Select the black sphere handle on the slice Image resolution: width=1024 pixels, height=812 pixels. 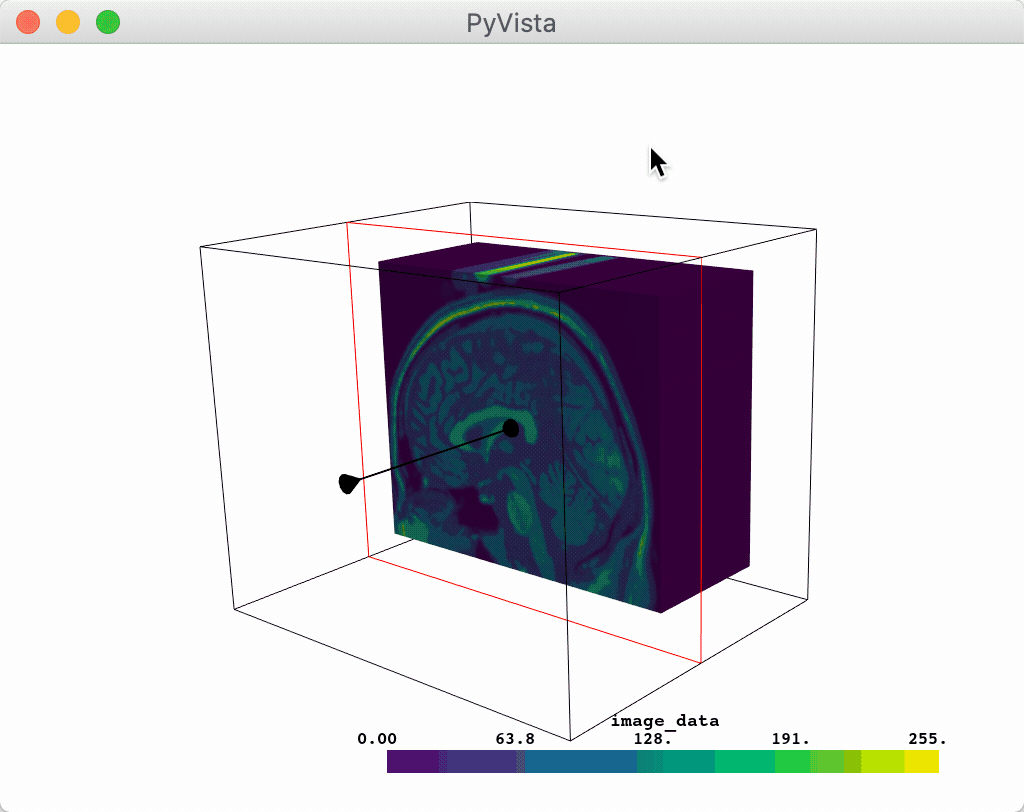[511, 428]
